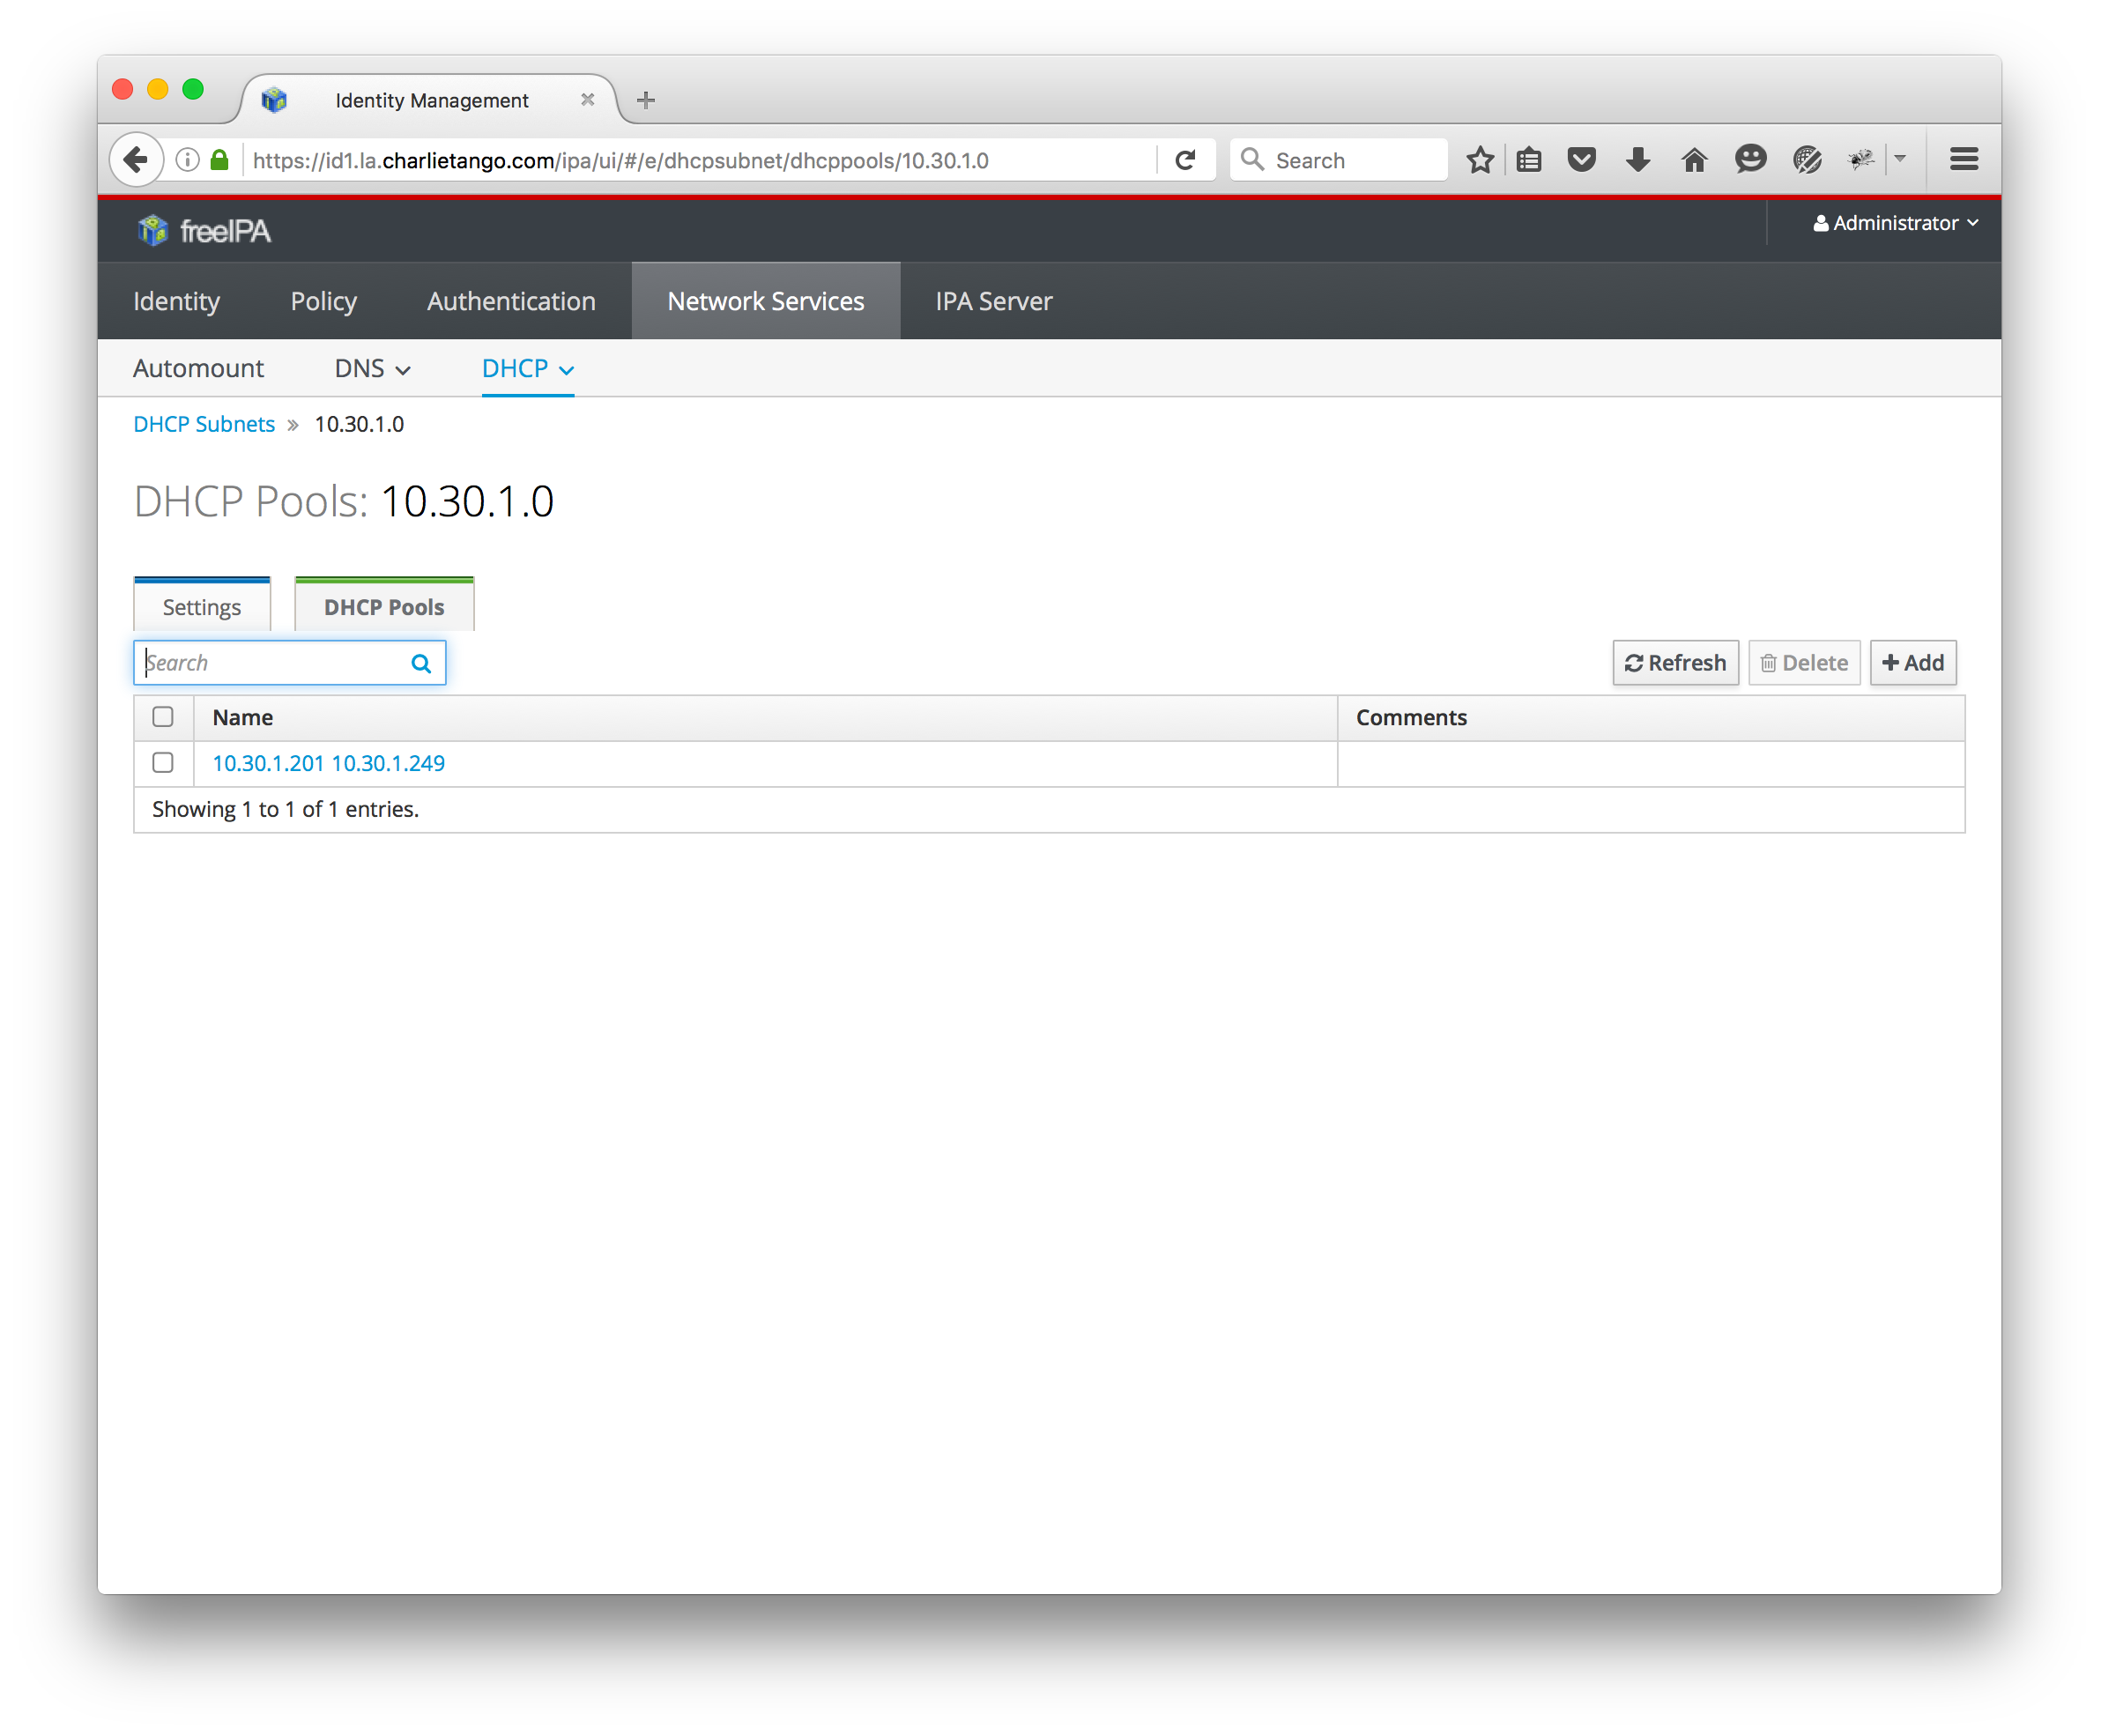Click the magnifier icon in pool search

421,663
